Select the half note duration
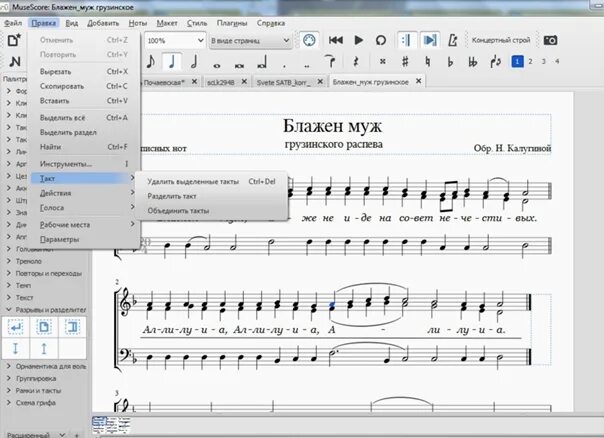The height and width of the screenshot is (438, 604). pos(194,62)
